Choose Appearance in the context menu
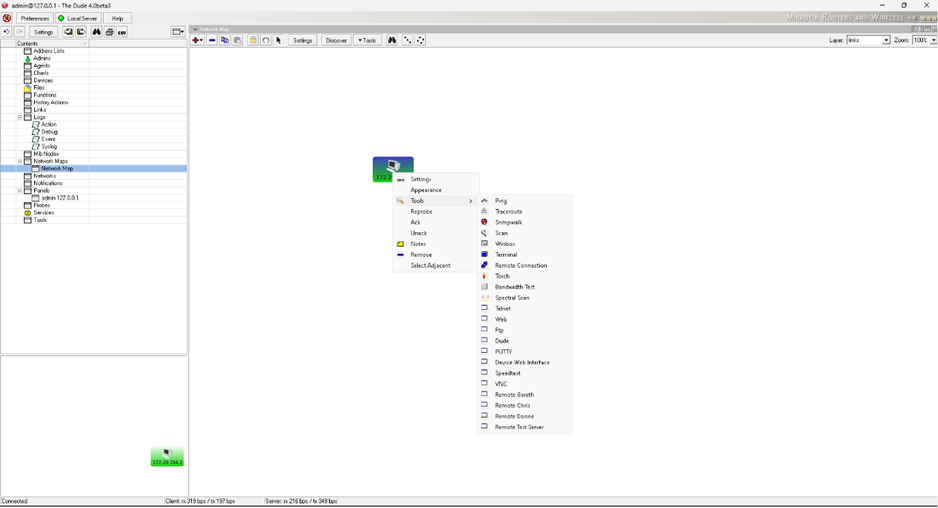 437,190
